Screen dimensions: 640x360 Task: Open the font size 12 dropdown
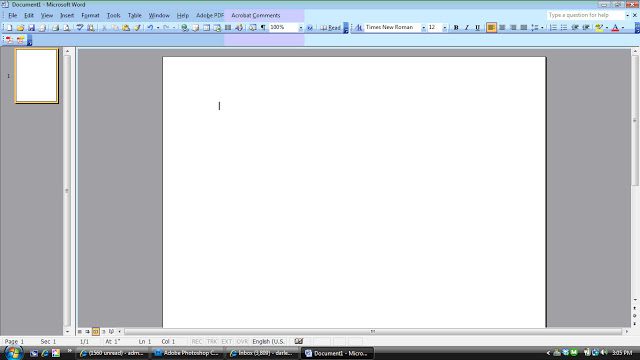pos(444,28)
